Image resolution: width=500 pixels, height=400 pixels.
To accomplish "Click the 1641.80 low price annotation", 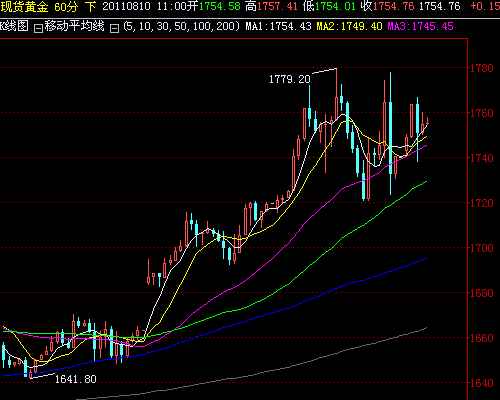I will coord(76,379).
